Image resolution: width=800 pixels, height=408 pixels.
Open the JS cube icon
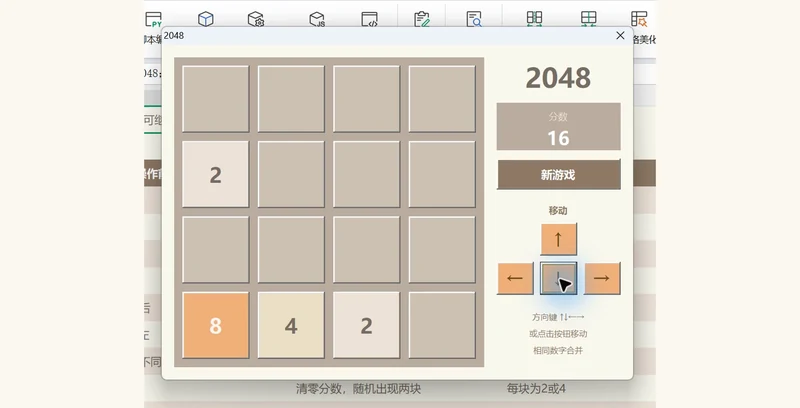pos(317,19)
